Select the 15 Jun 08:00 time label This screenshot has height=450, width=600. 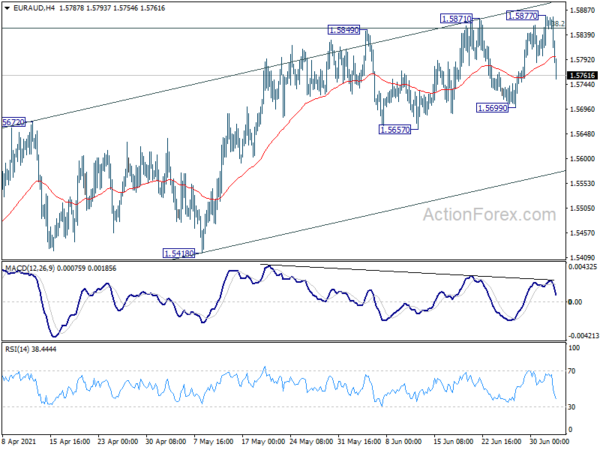455,442
